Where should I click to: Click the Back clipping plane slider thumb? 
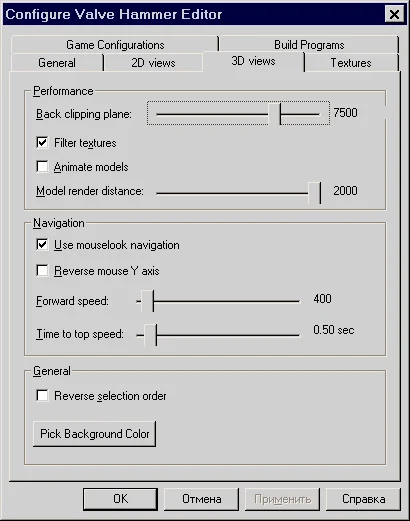275,114
